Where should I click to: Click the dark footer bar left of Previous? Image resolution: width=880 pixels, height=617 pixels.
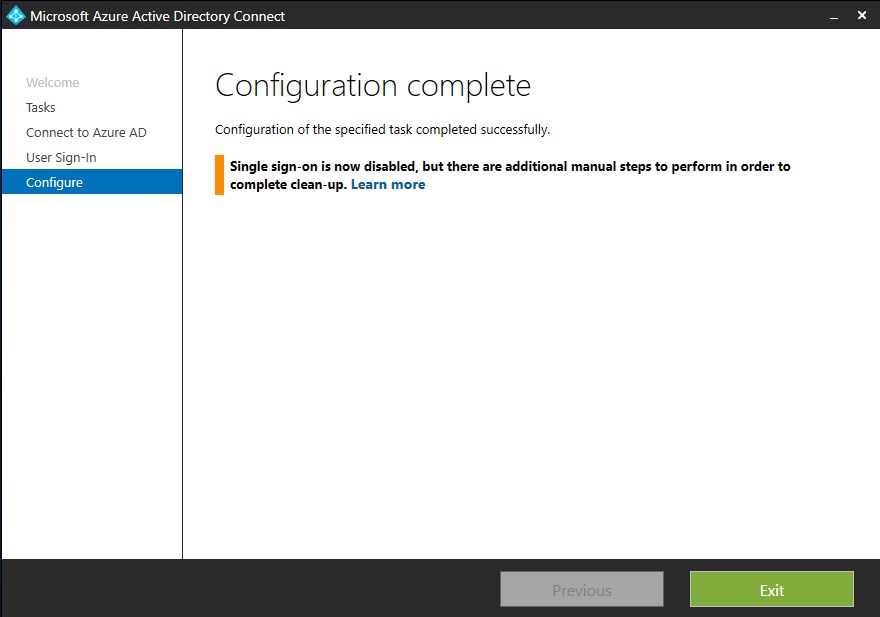click(x=250, y=589)
